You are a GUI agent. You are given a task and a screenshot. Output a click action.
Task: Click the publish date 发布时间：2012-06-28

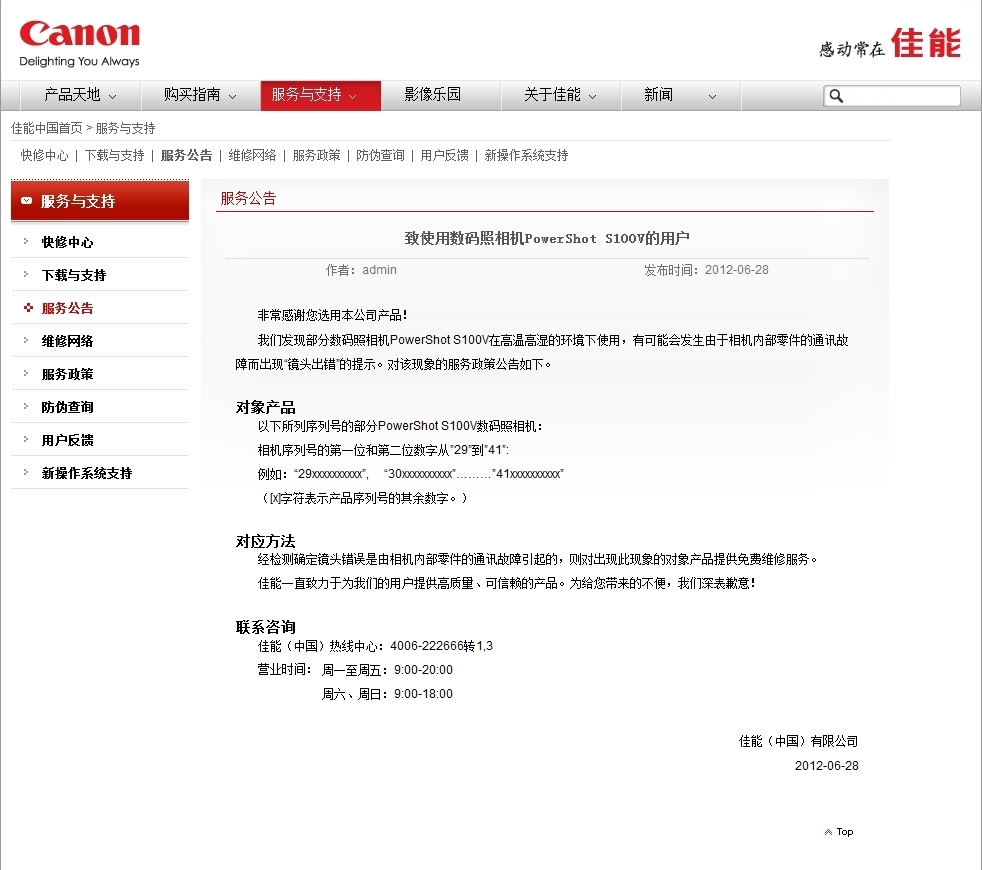click(706, 270)
